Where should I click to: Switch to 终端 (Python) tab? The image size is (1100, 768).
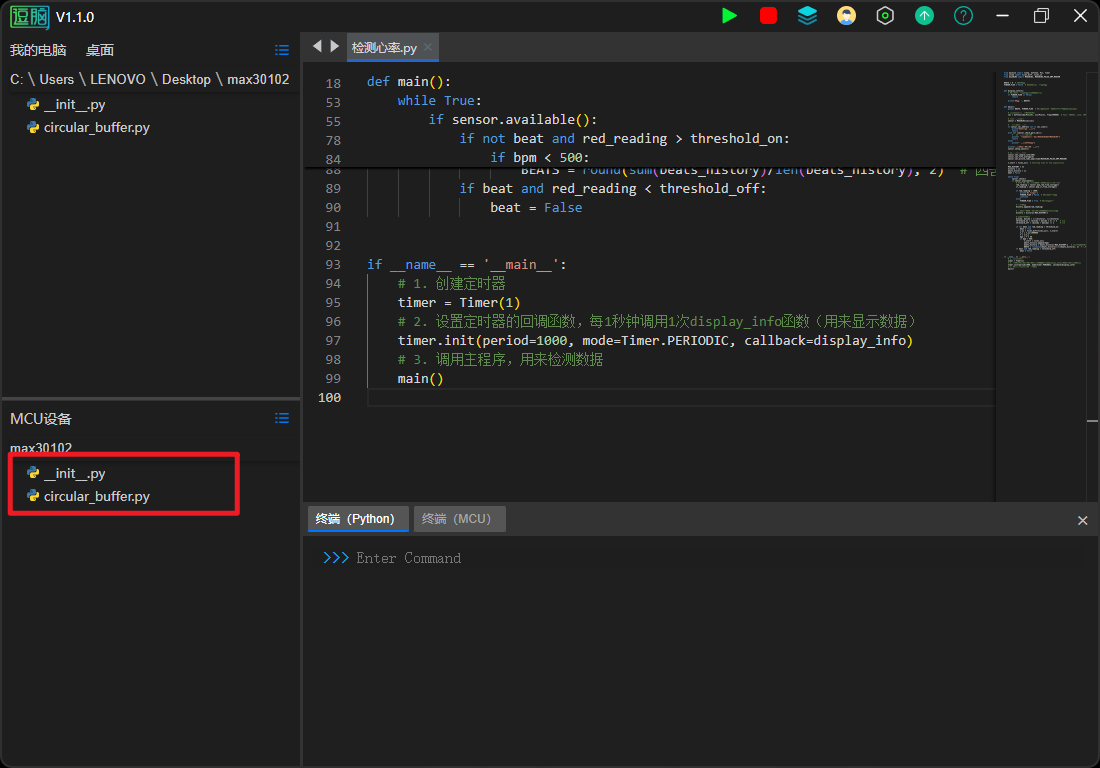pos(358,519)
